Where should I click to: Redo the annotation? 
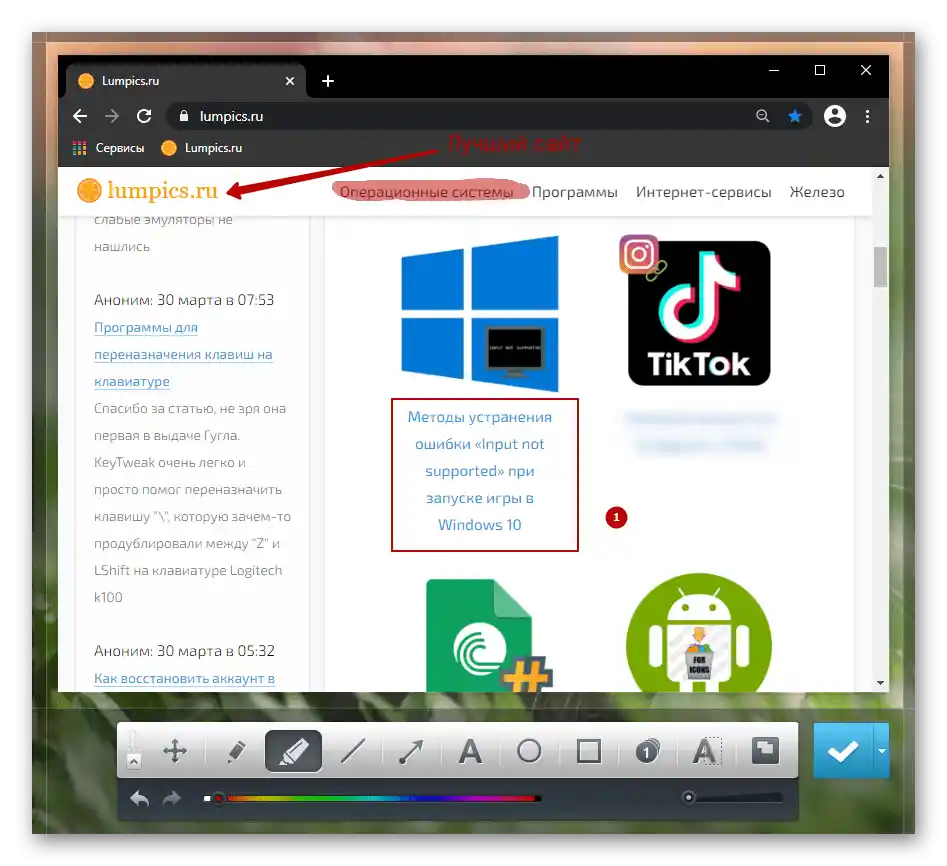172,798
